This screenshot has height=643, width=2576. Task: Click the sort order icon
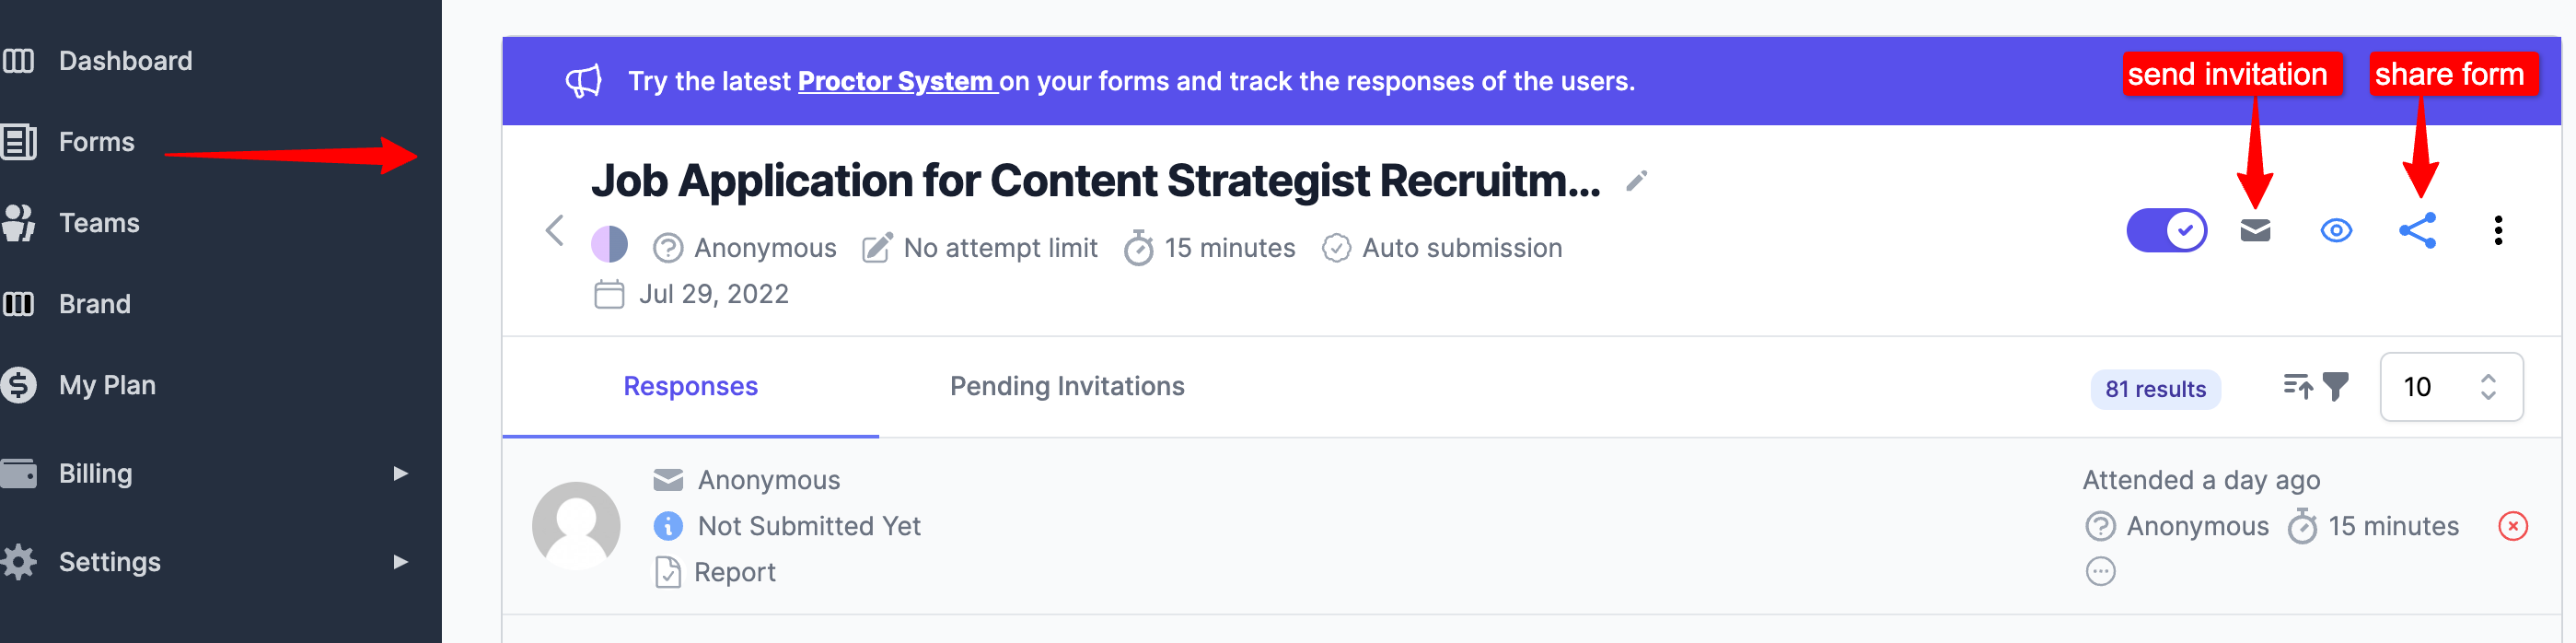tap(2297, 386)
